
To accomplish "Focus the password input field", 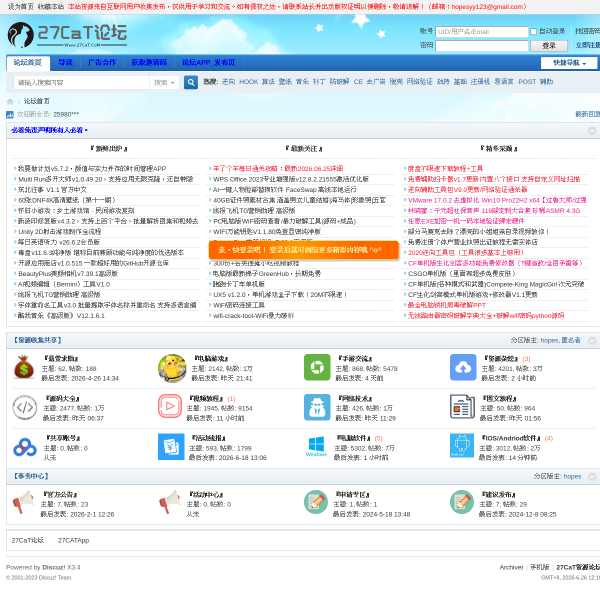I will pyautogui.click(x=482, y=46).
